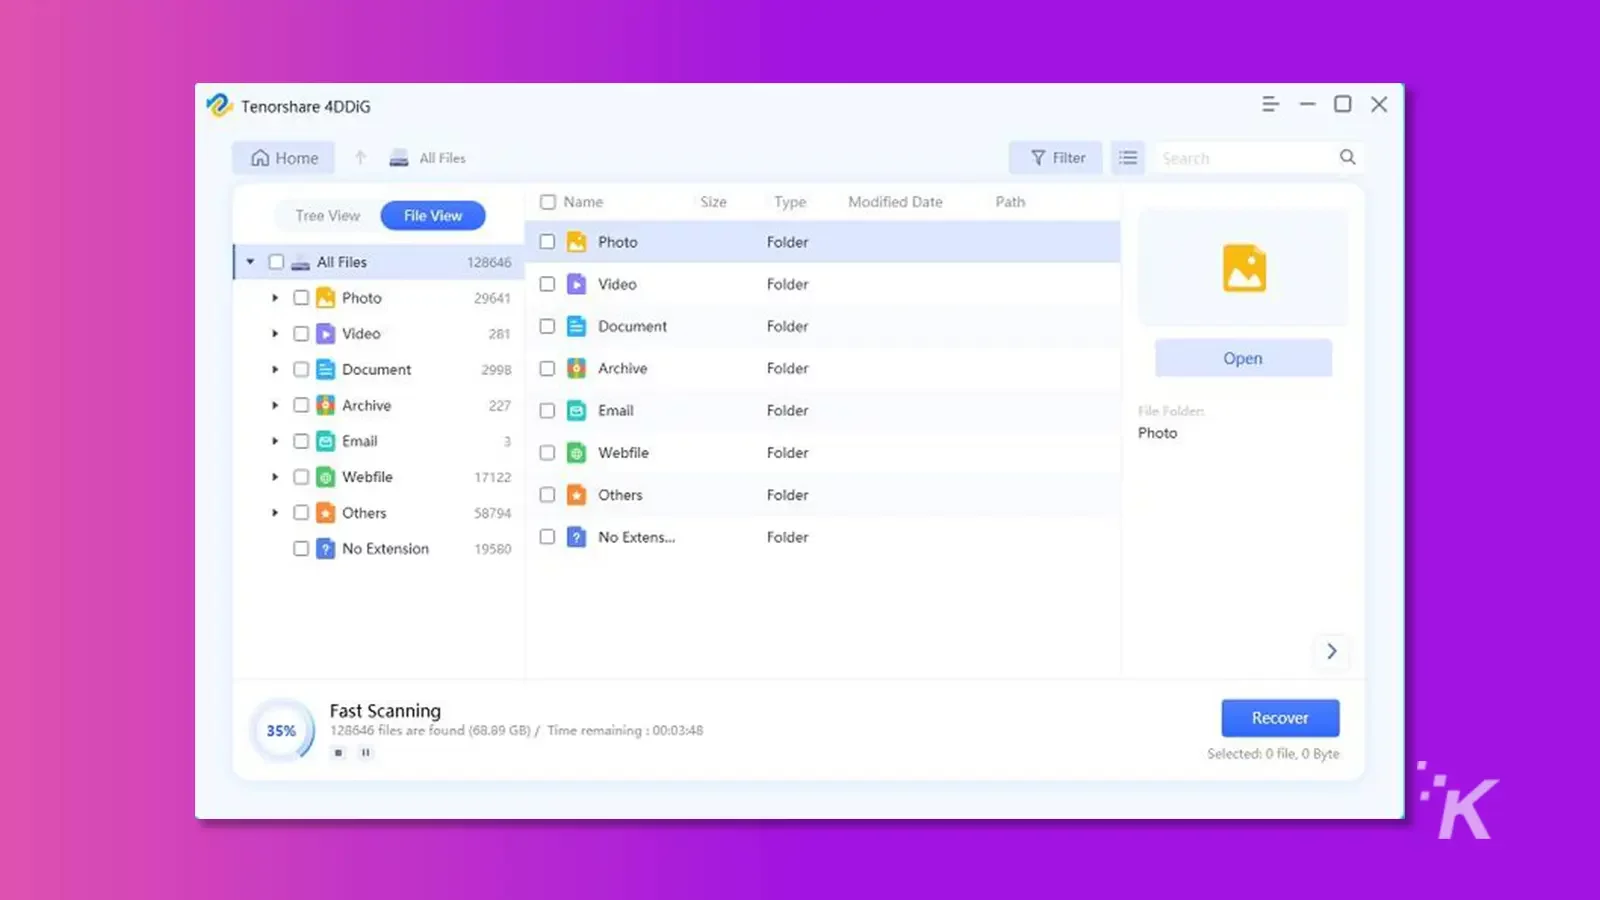The width and height of the screenshot is (1600, 900).
Task: Click the Webfile icon in the sidebar tree
Action: (x=326, y=477)
